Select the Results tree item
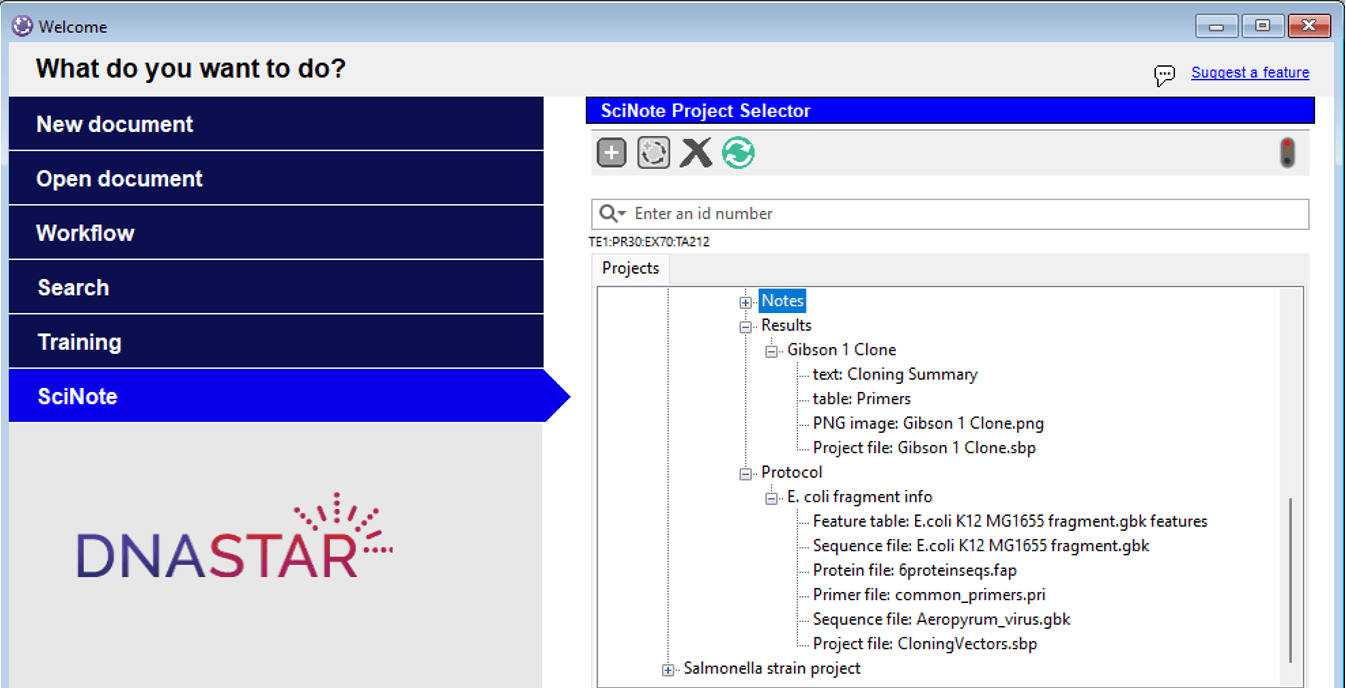The height and width of the screenshot is (688, 1346). pyautogui.click(x=786, y=325)
